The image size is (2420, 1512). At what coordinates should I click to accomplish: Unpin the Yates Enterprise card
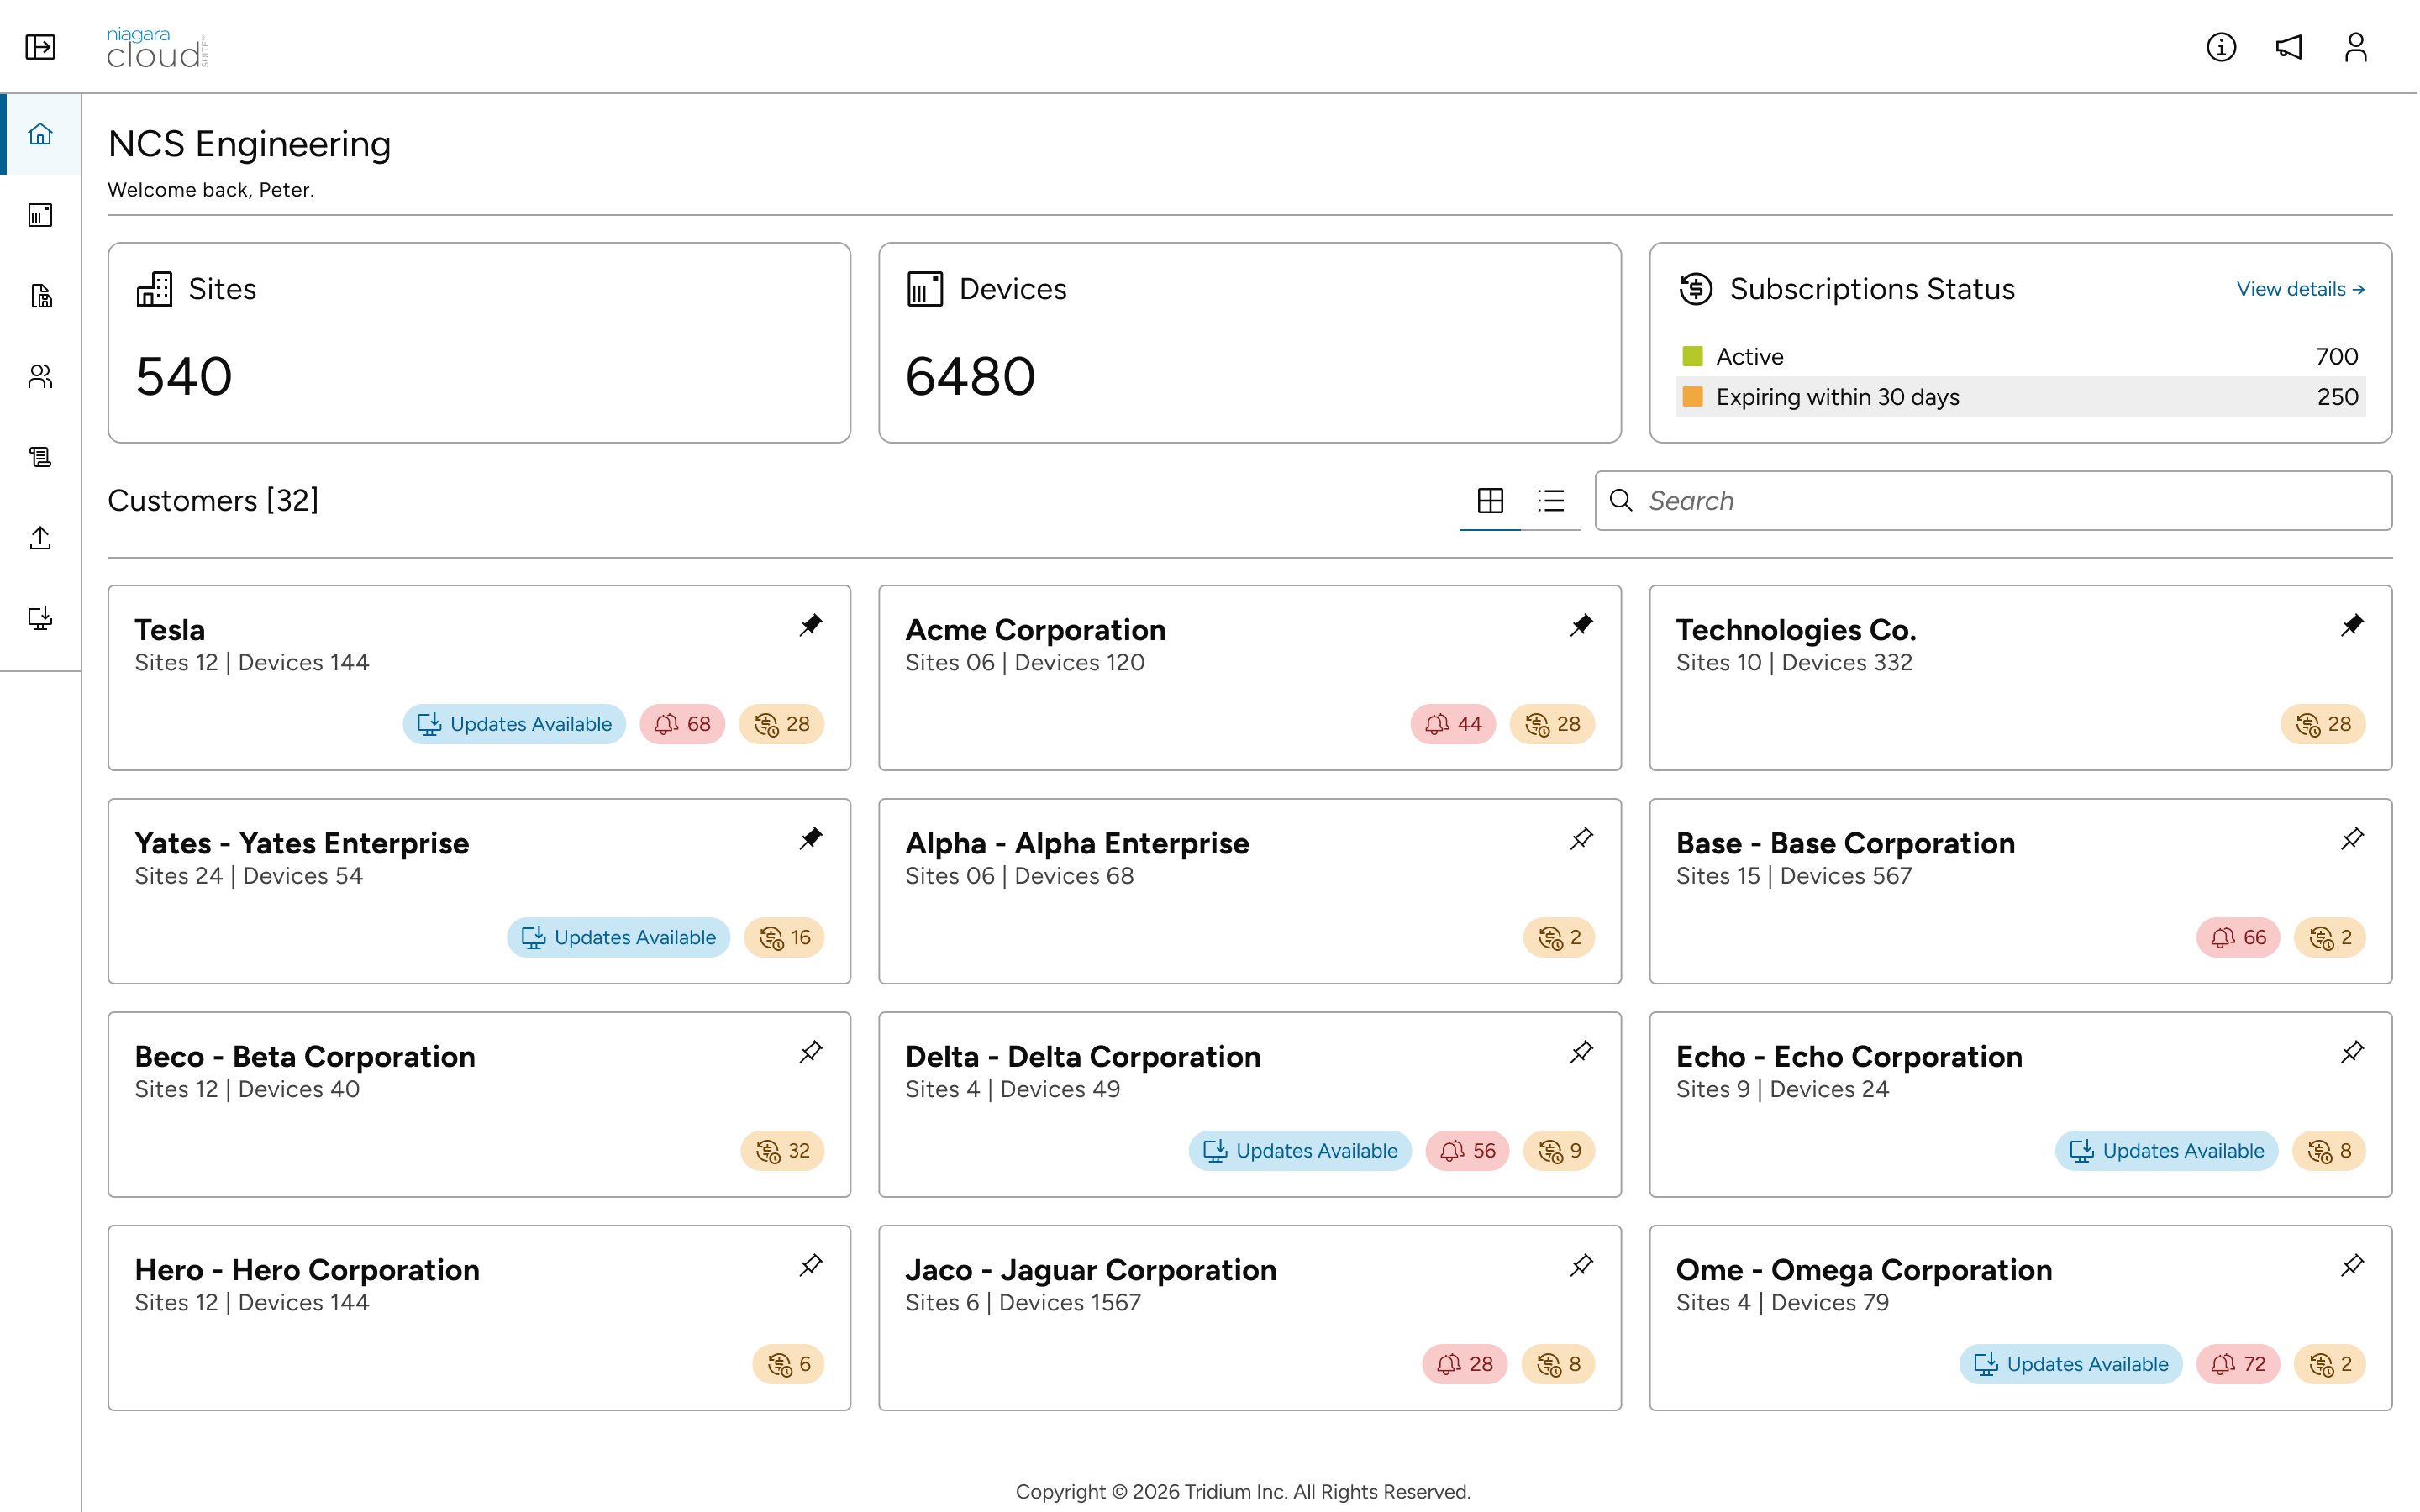click(811, 838)
